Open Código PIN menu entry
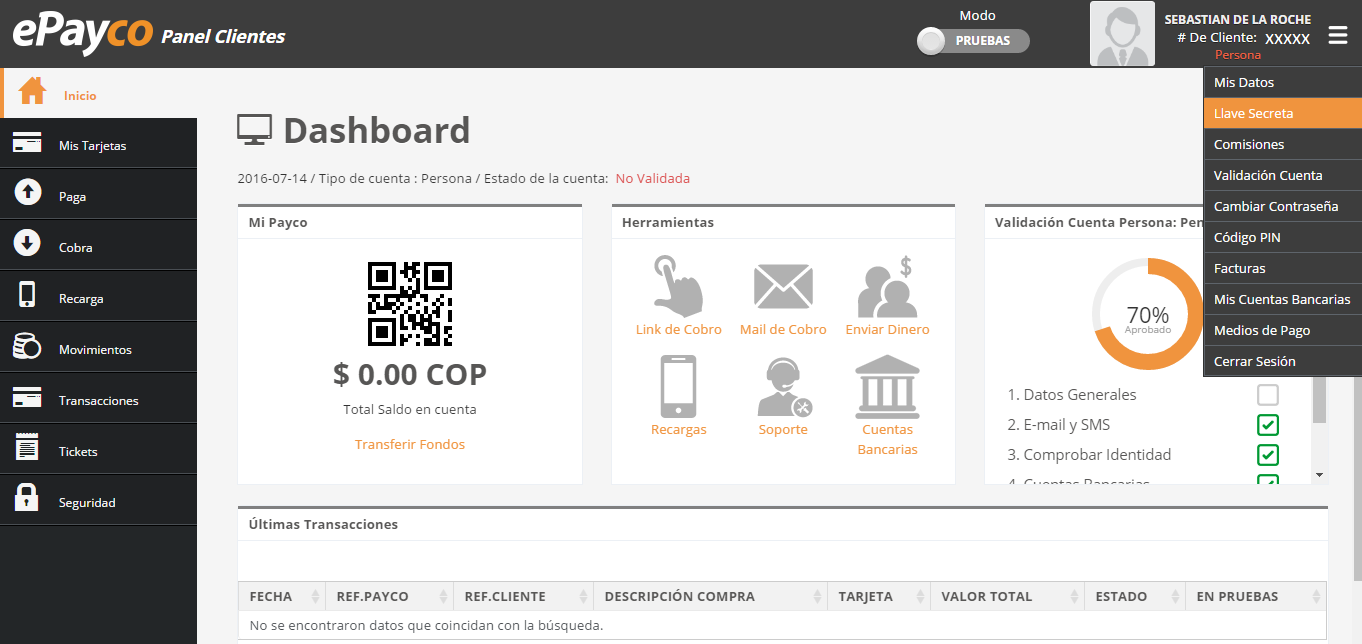Screen dimensions: 1362x644 point(1283,237)
